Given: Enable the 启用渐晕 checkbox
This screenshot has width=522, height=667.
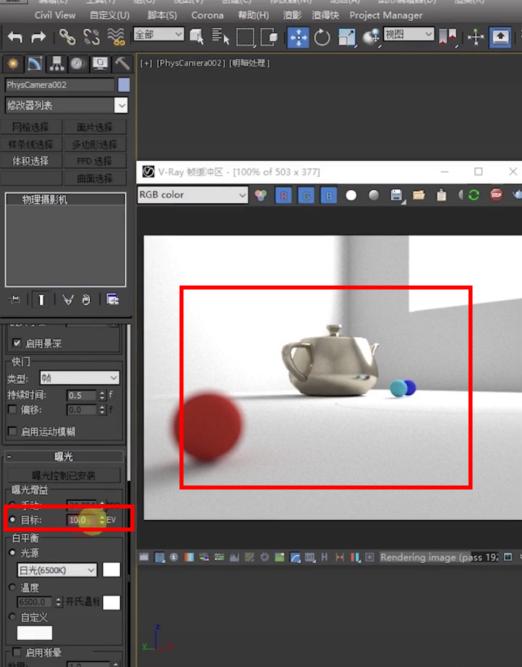Looking at the screenshot, I should pos(17,652).
